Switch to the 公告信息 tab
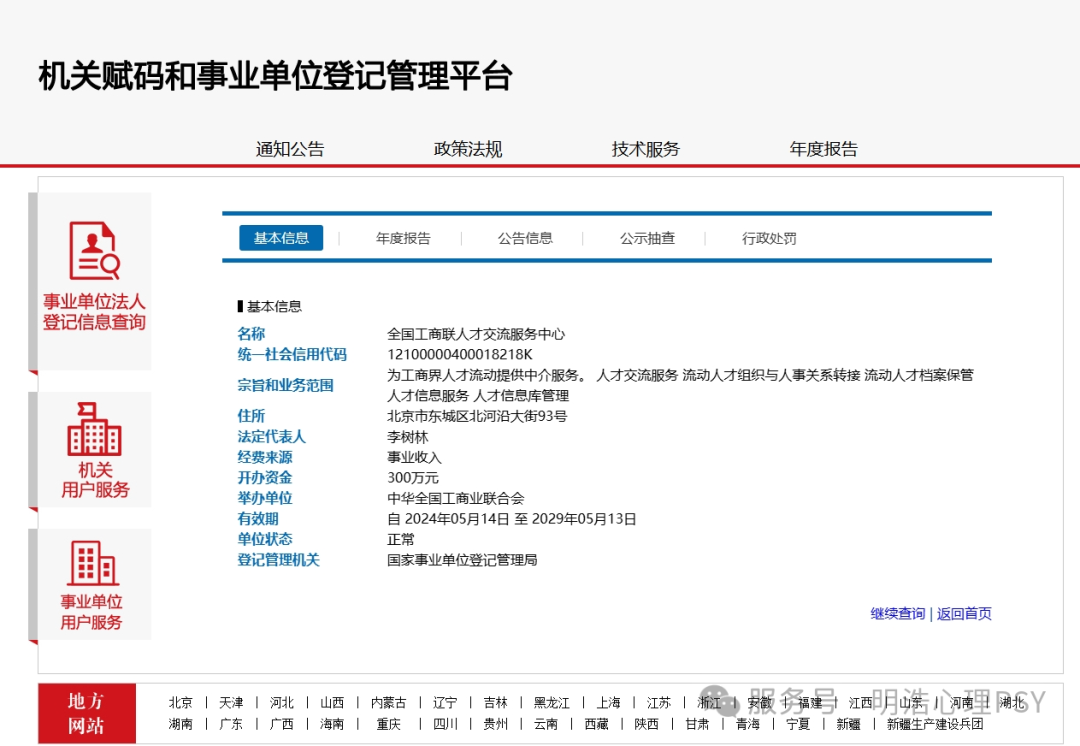 click(525, 238)
